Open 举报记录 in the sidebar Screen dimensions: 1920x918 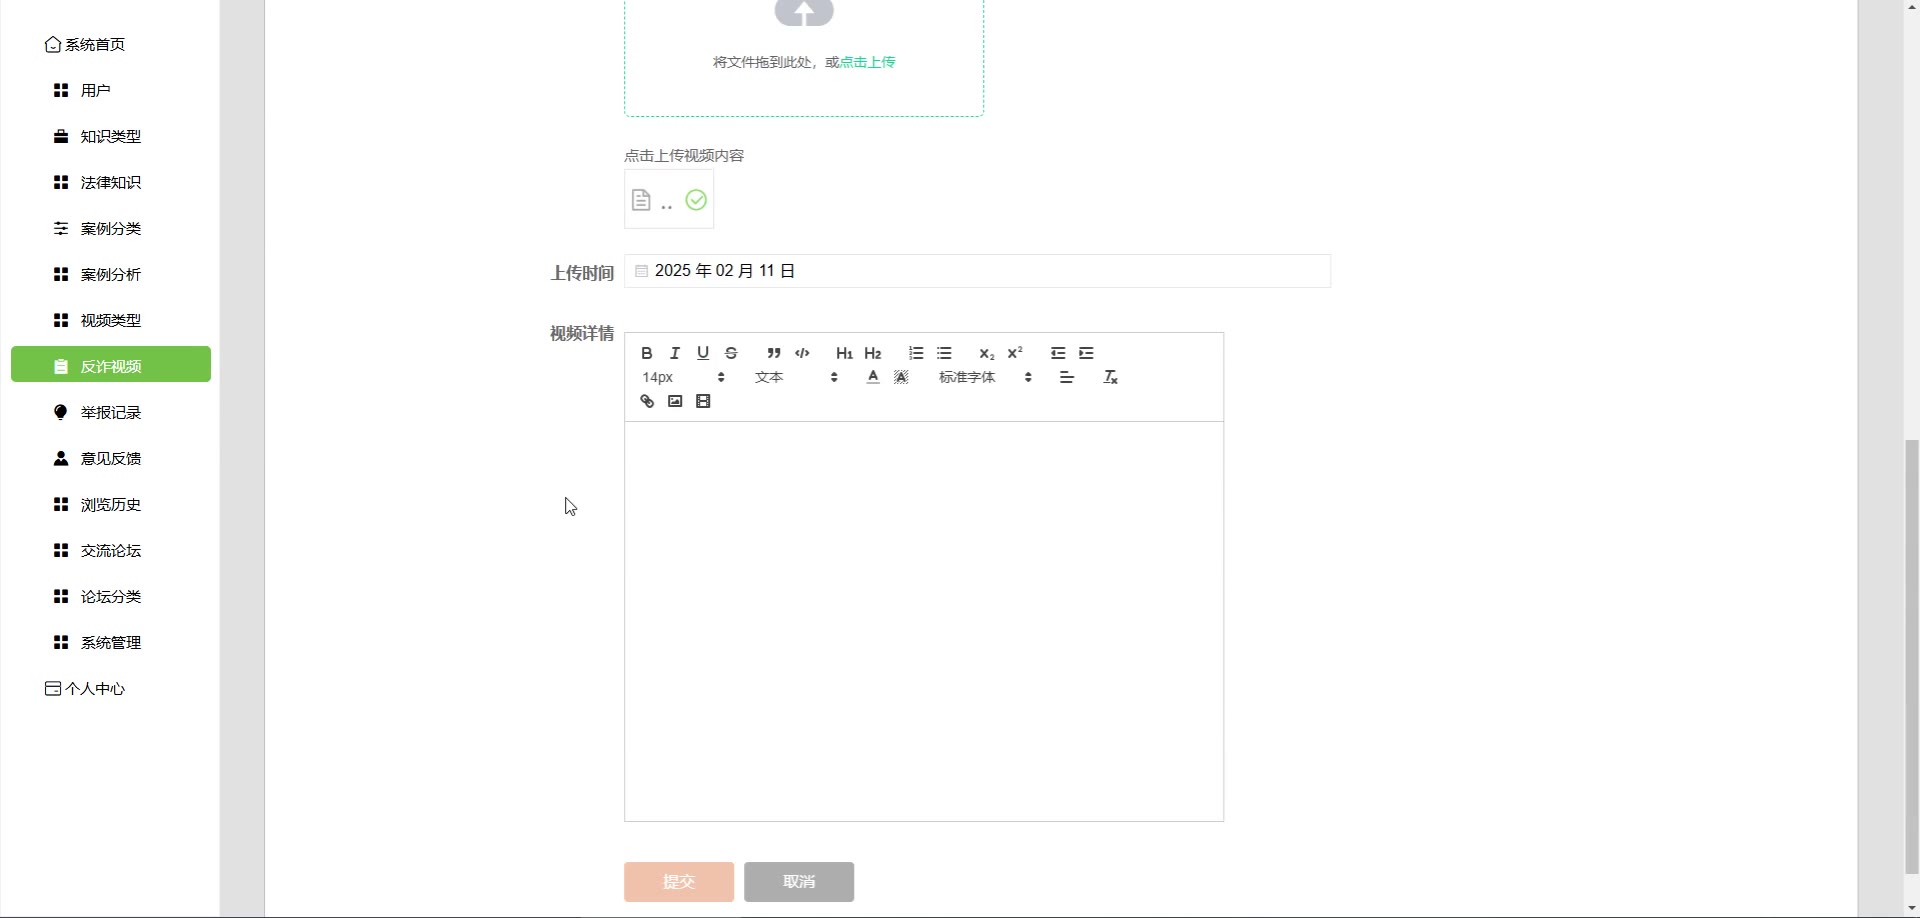click(x=111, y=413)
